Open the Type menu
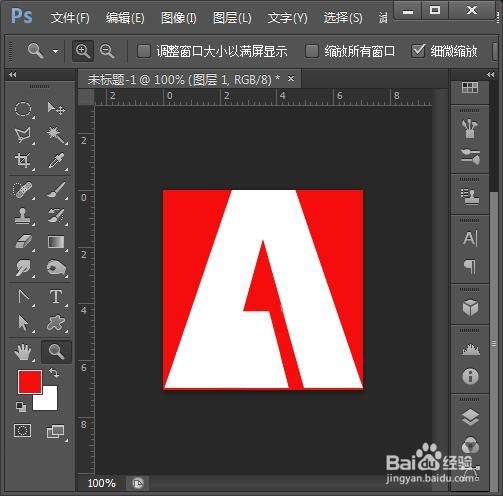The image size is (503, 496). coord(288,18)
